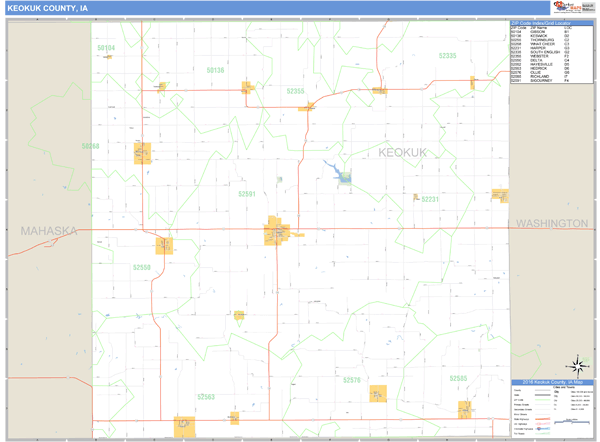This screenshot has width=600, height=442.
Task: Select the DELTA row in ZIP index
Action: coord(541,60)
